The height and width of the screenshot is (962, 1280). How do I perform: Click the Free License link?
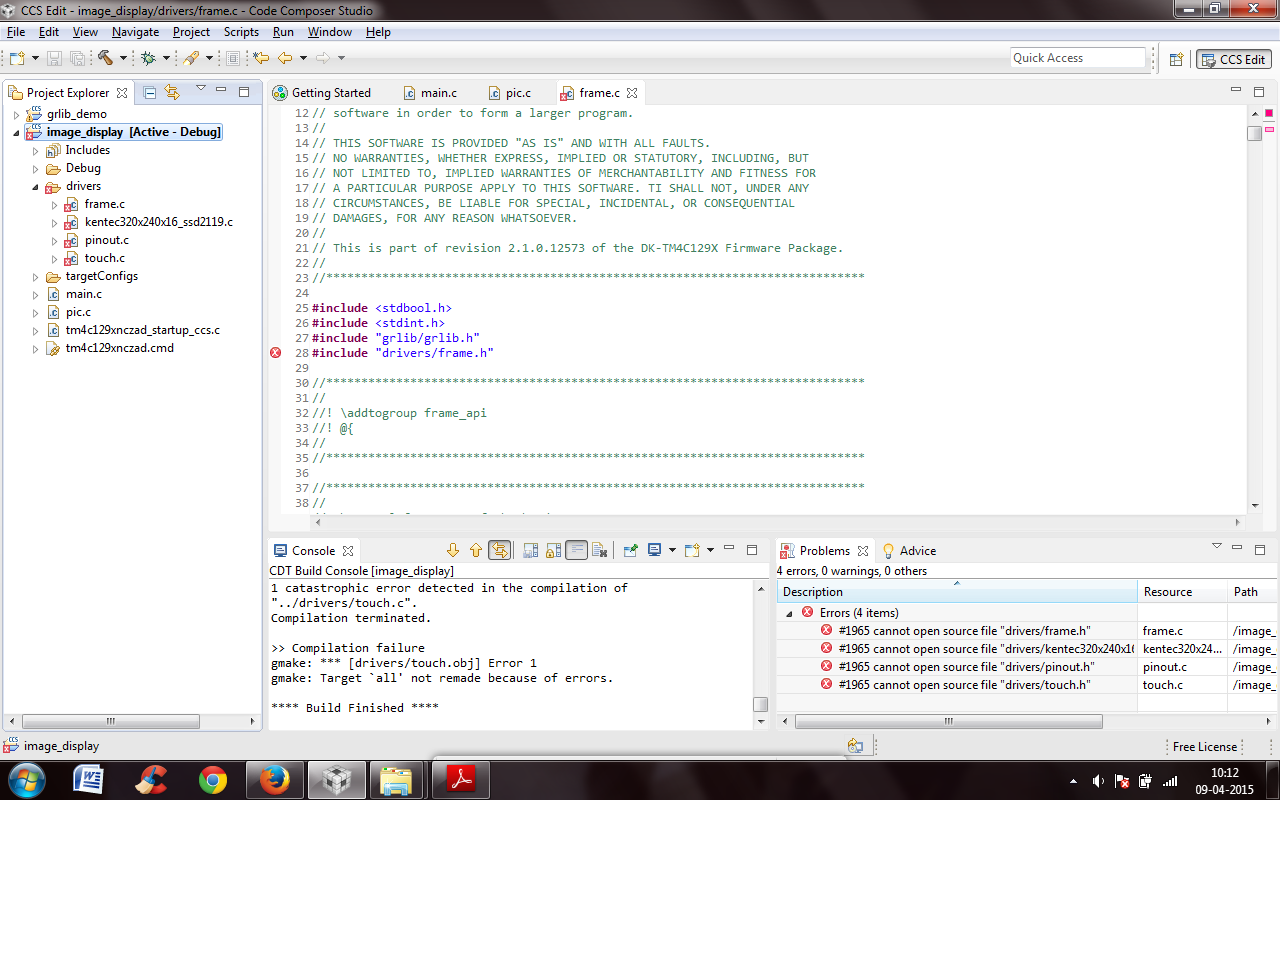pyautogui.click(x=1204, y=747)
